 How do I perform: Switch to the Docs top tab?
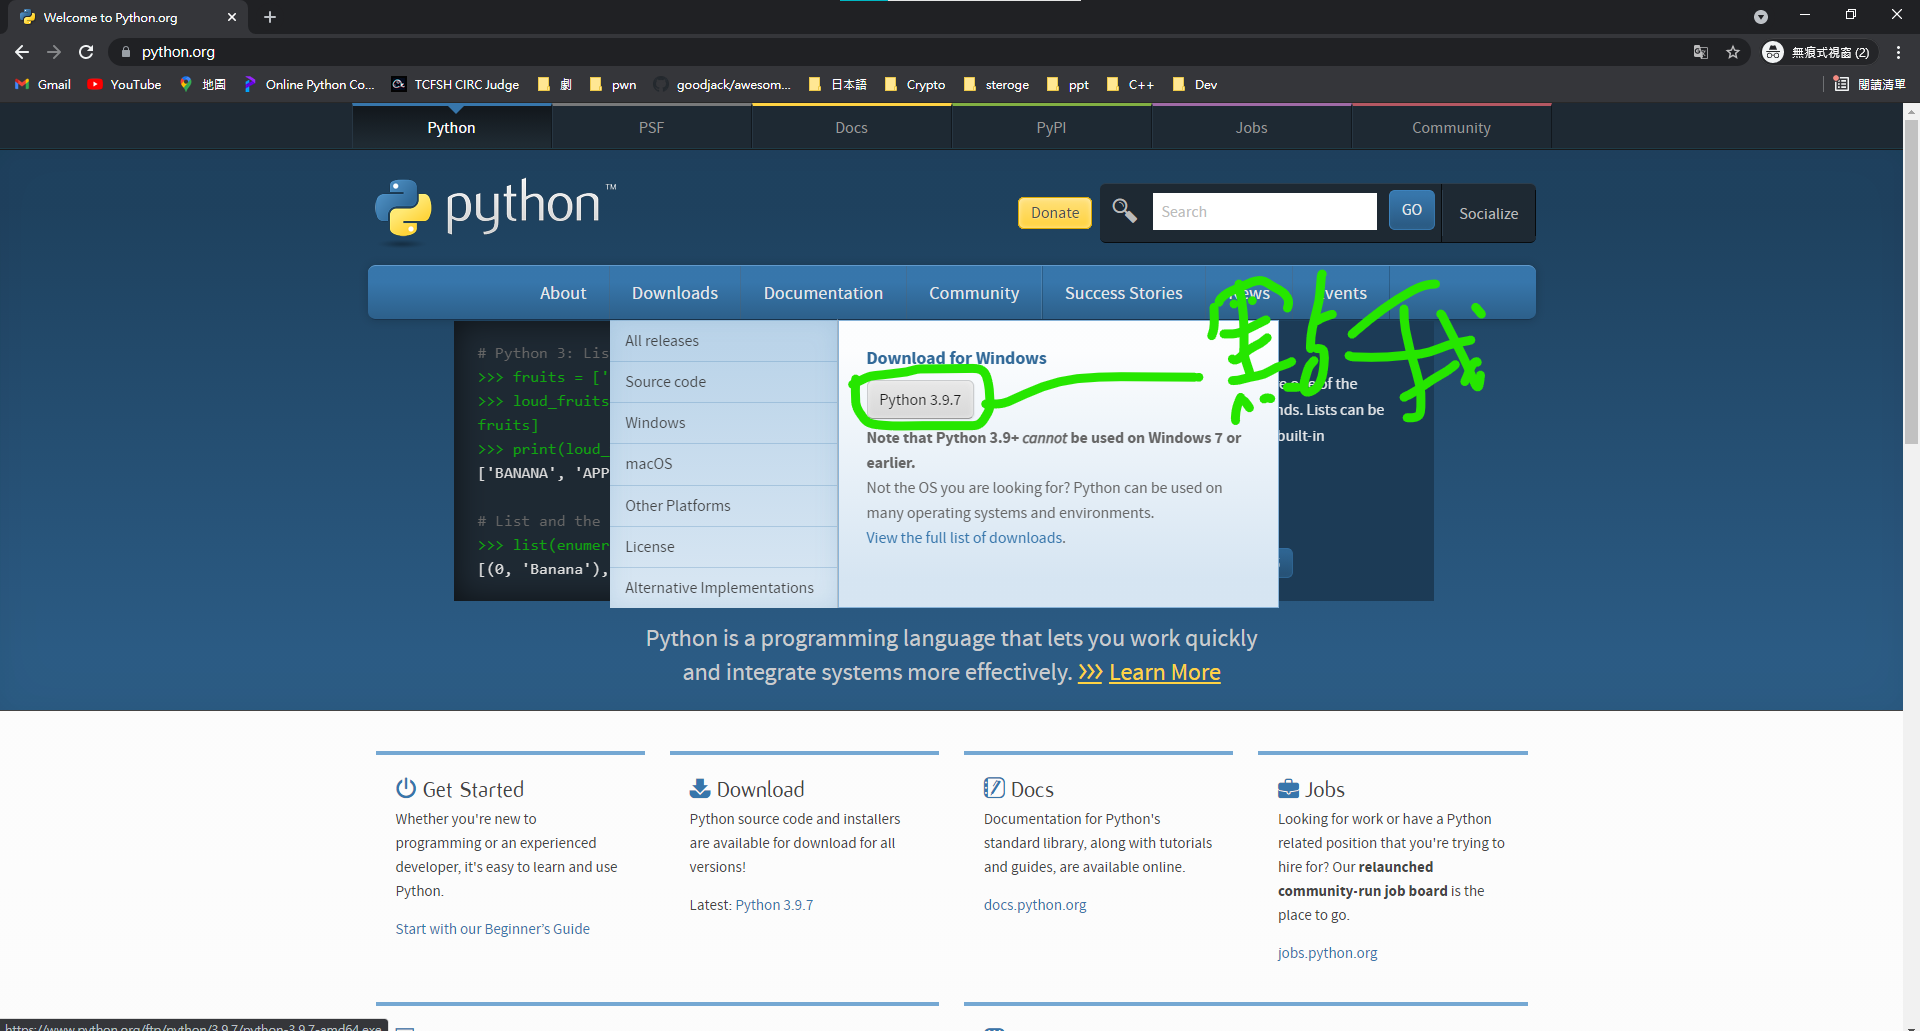(851, 127)
